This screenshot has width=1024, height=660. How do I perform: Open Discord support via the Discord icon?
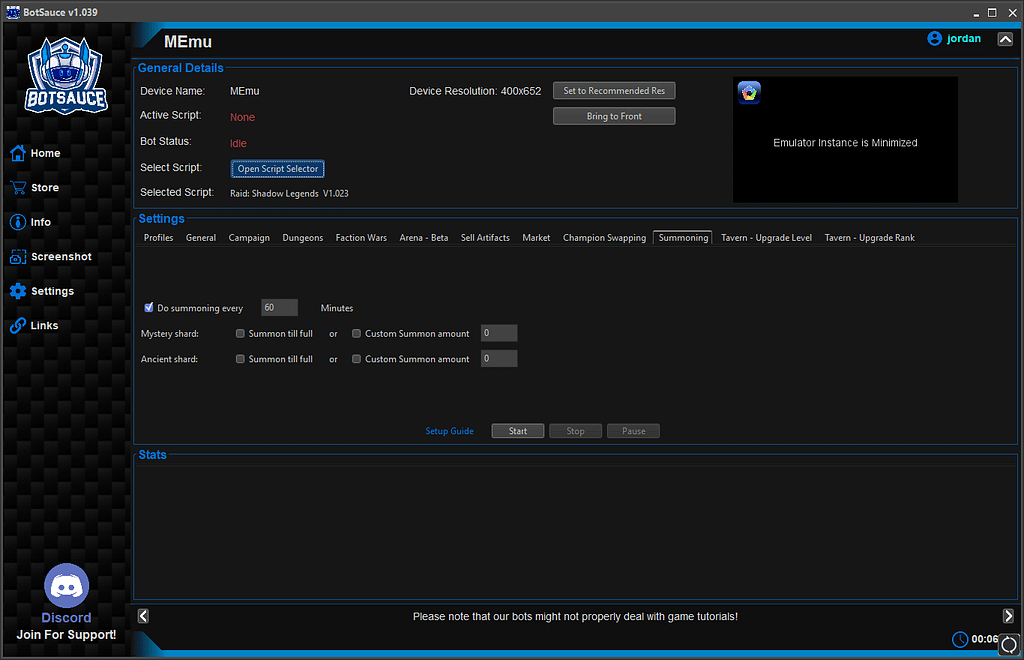click(x=66, y=584)
